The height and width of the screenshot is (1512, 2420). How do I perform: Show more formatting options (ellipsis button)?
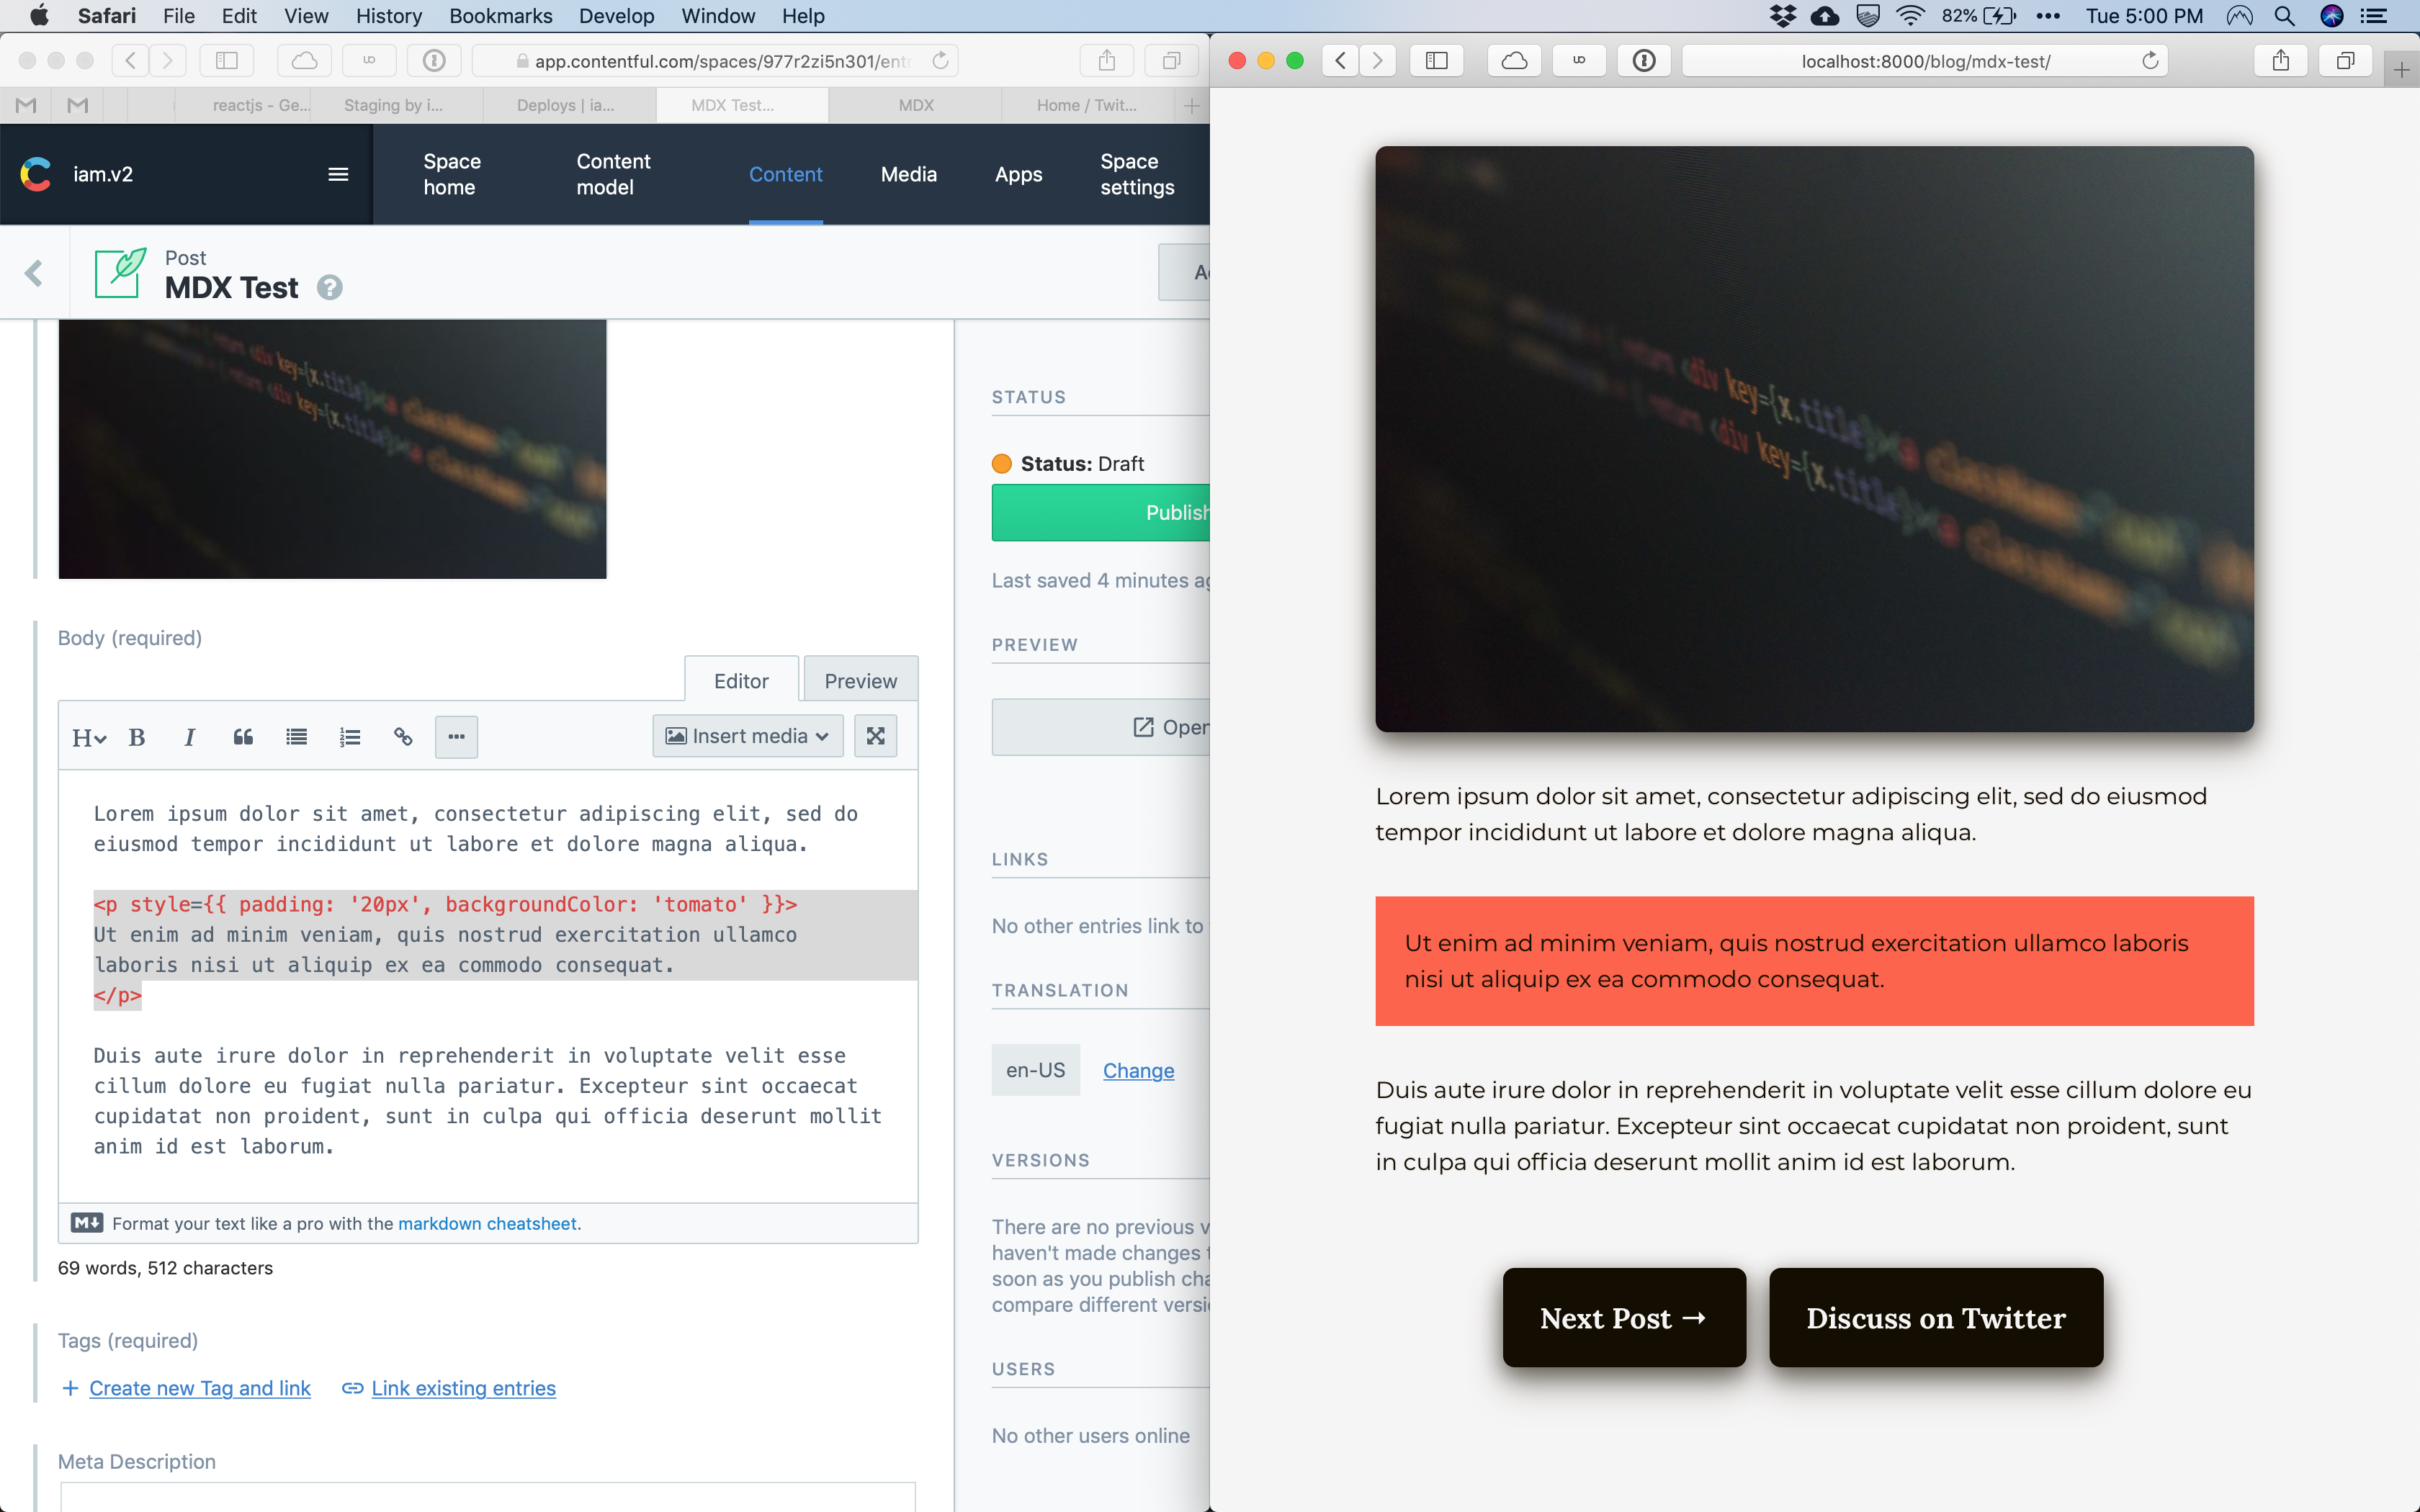456,737
